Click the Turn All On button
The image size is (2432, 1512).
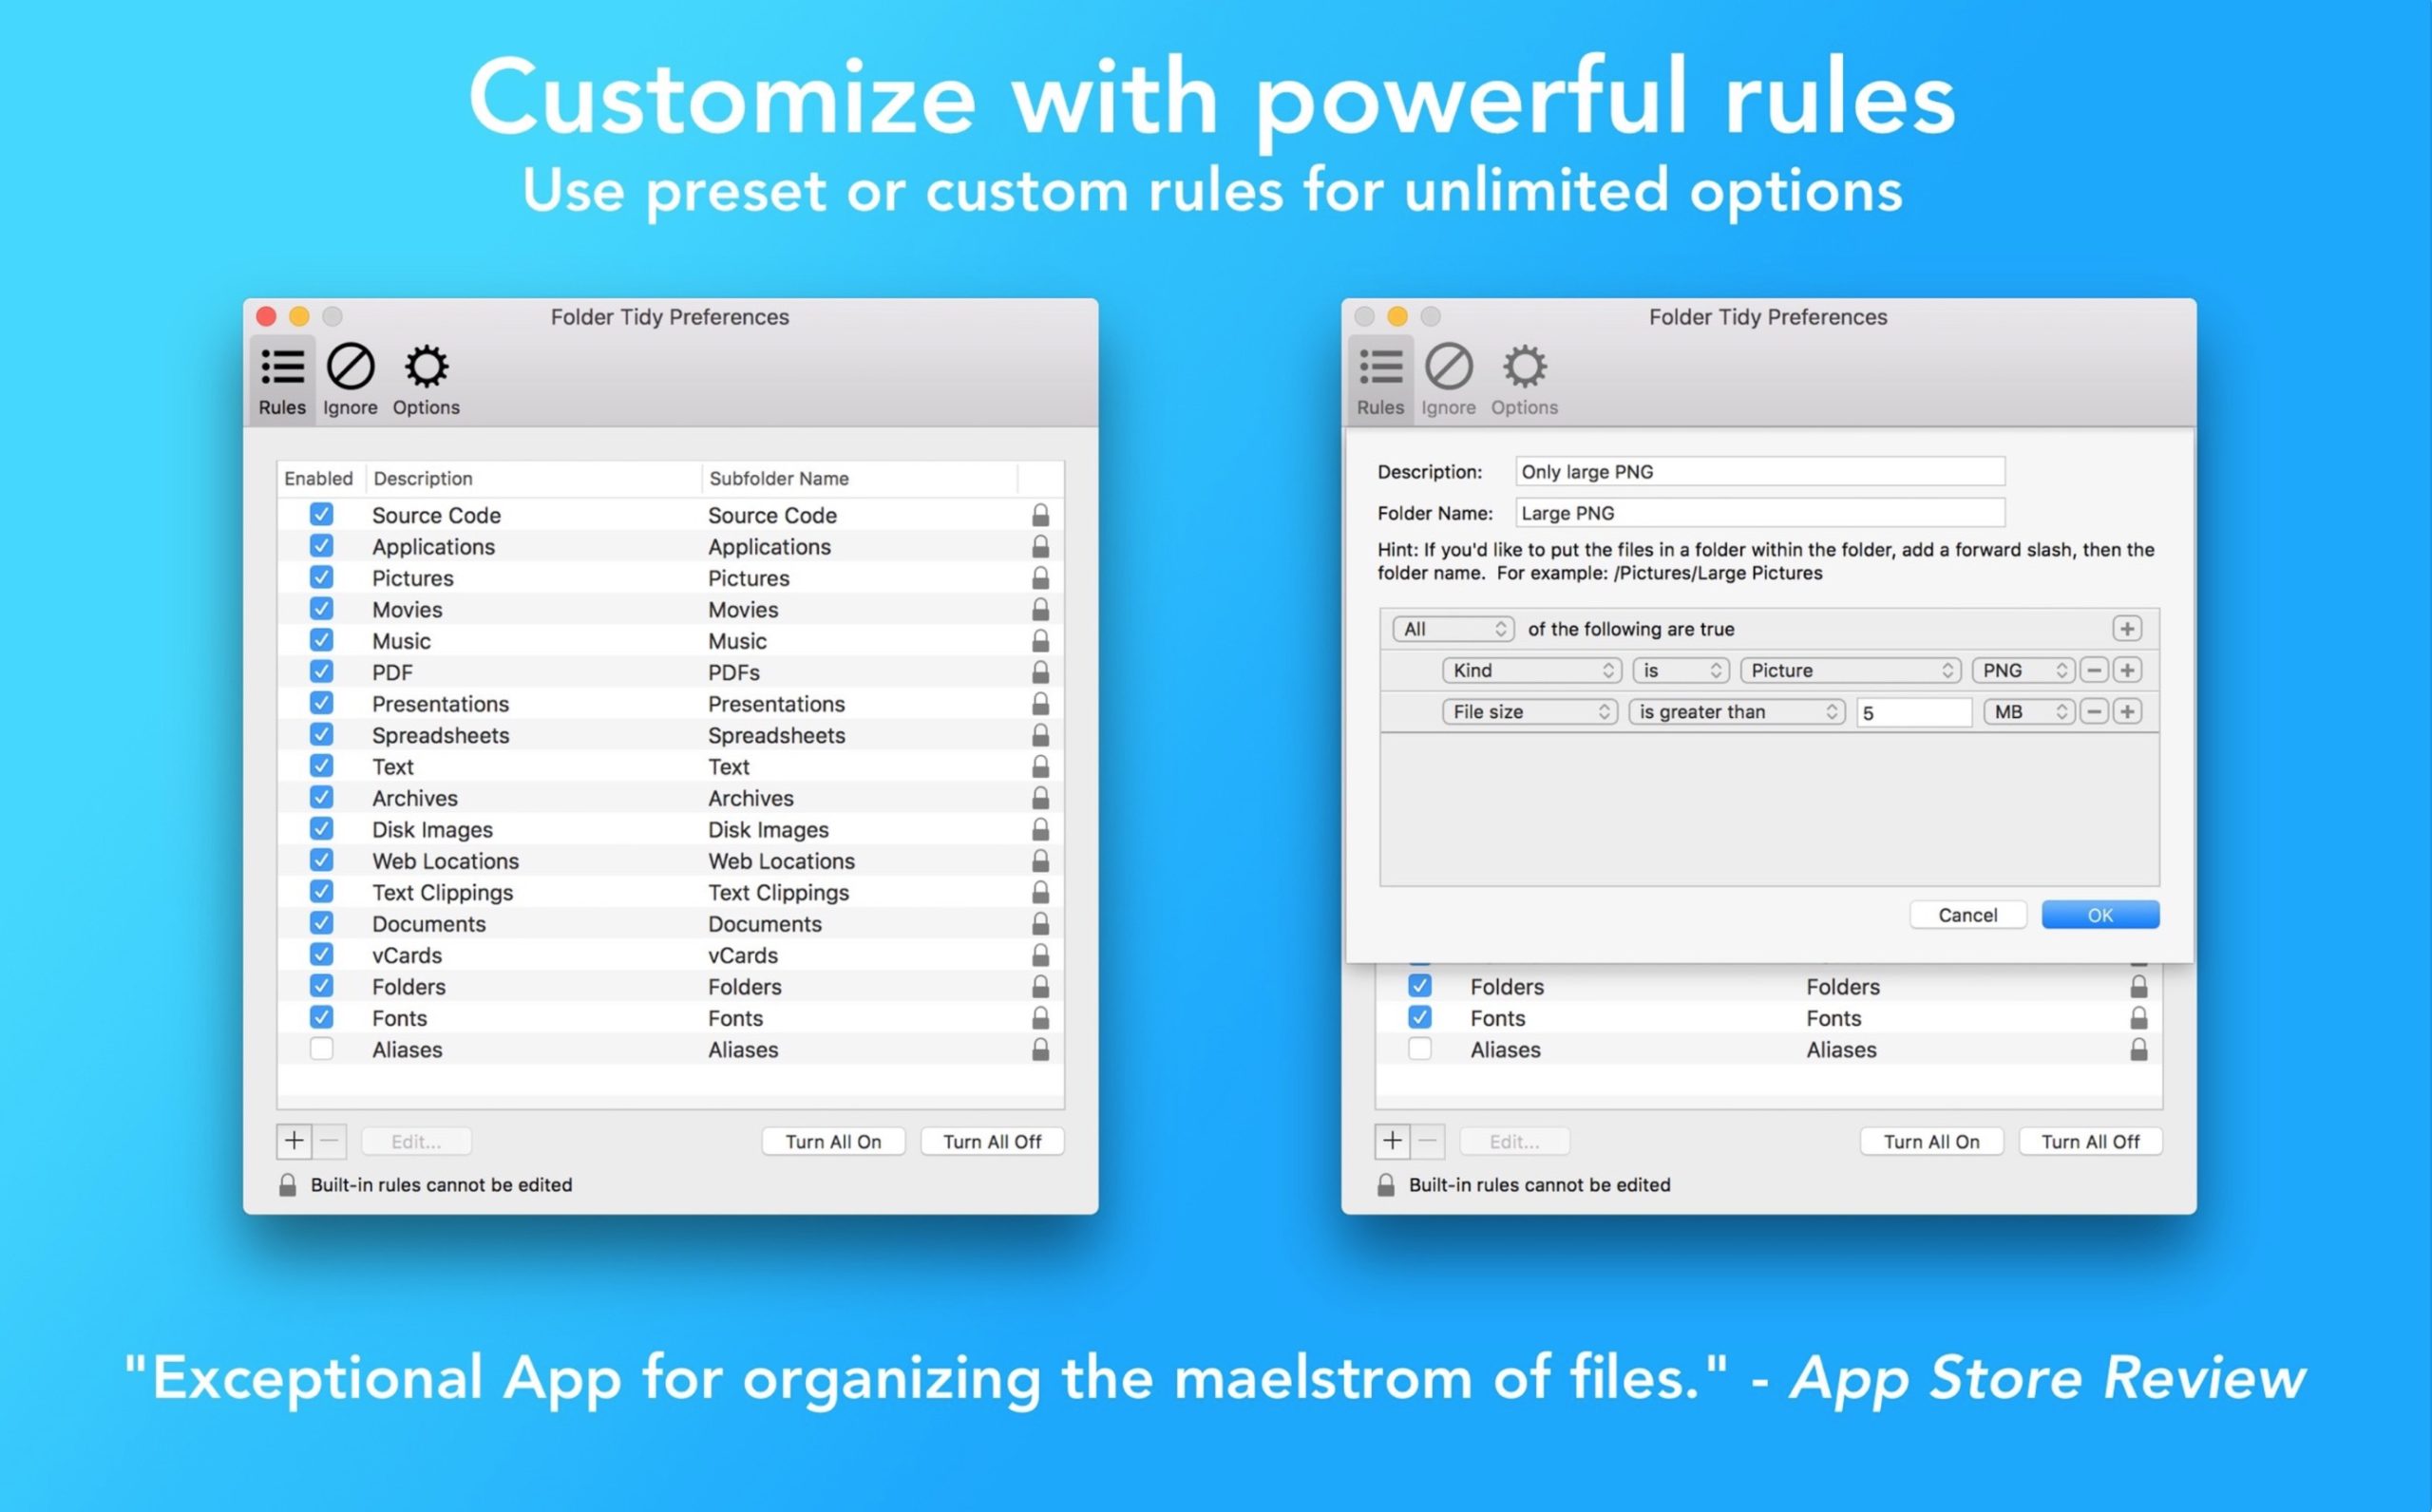click(833, 1141)
